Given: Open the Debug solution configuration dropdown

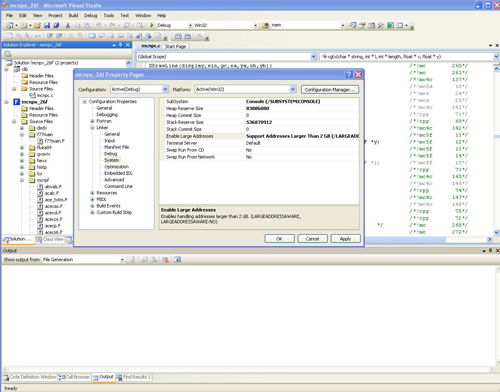Looking at the screenshot, I should (x=190, y=25).
